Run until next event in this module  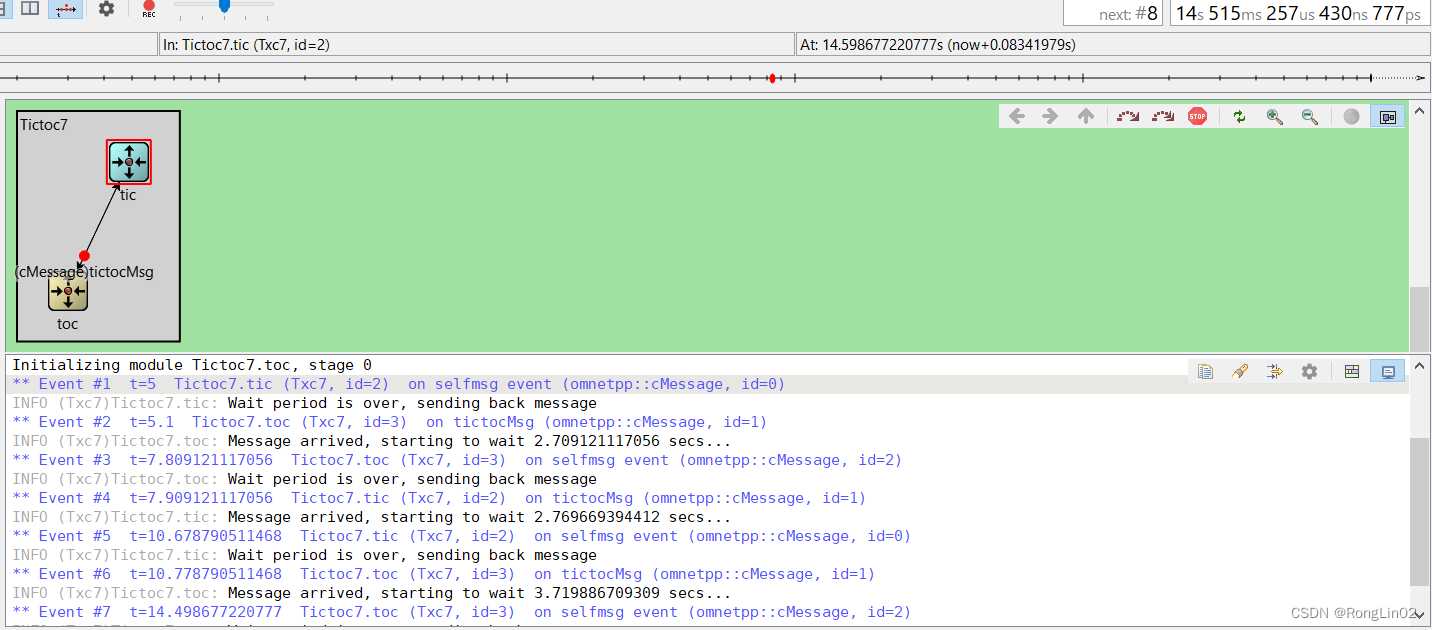pos(1128,116)
